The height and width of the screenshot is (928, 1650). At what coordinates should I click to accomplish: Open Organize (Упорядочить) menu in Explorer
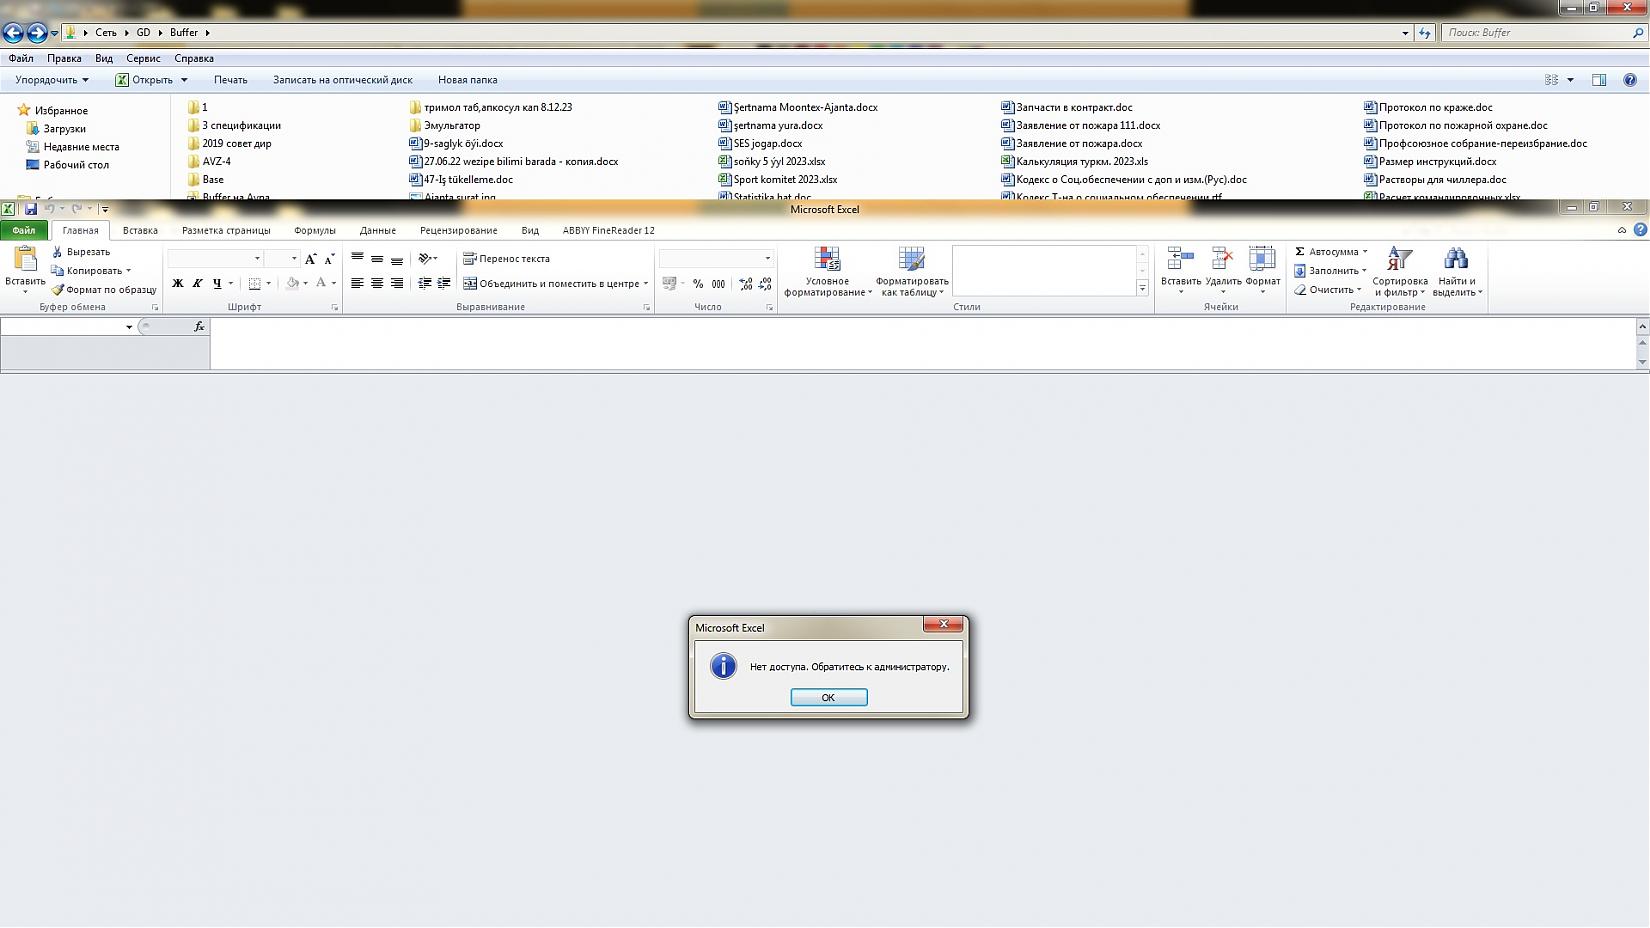coord(52,80)
